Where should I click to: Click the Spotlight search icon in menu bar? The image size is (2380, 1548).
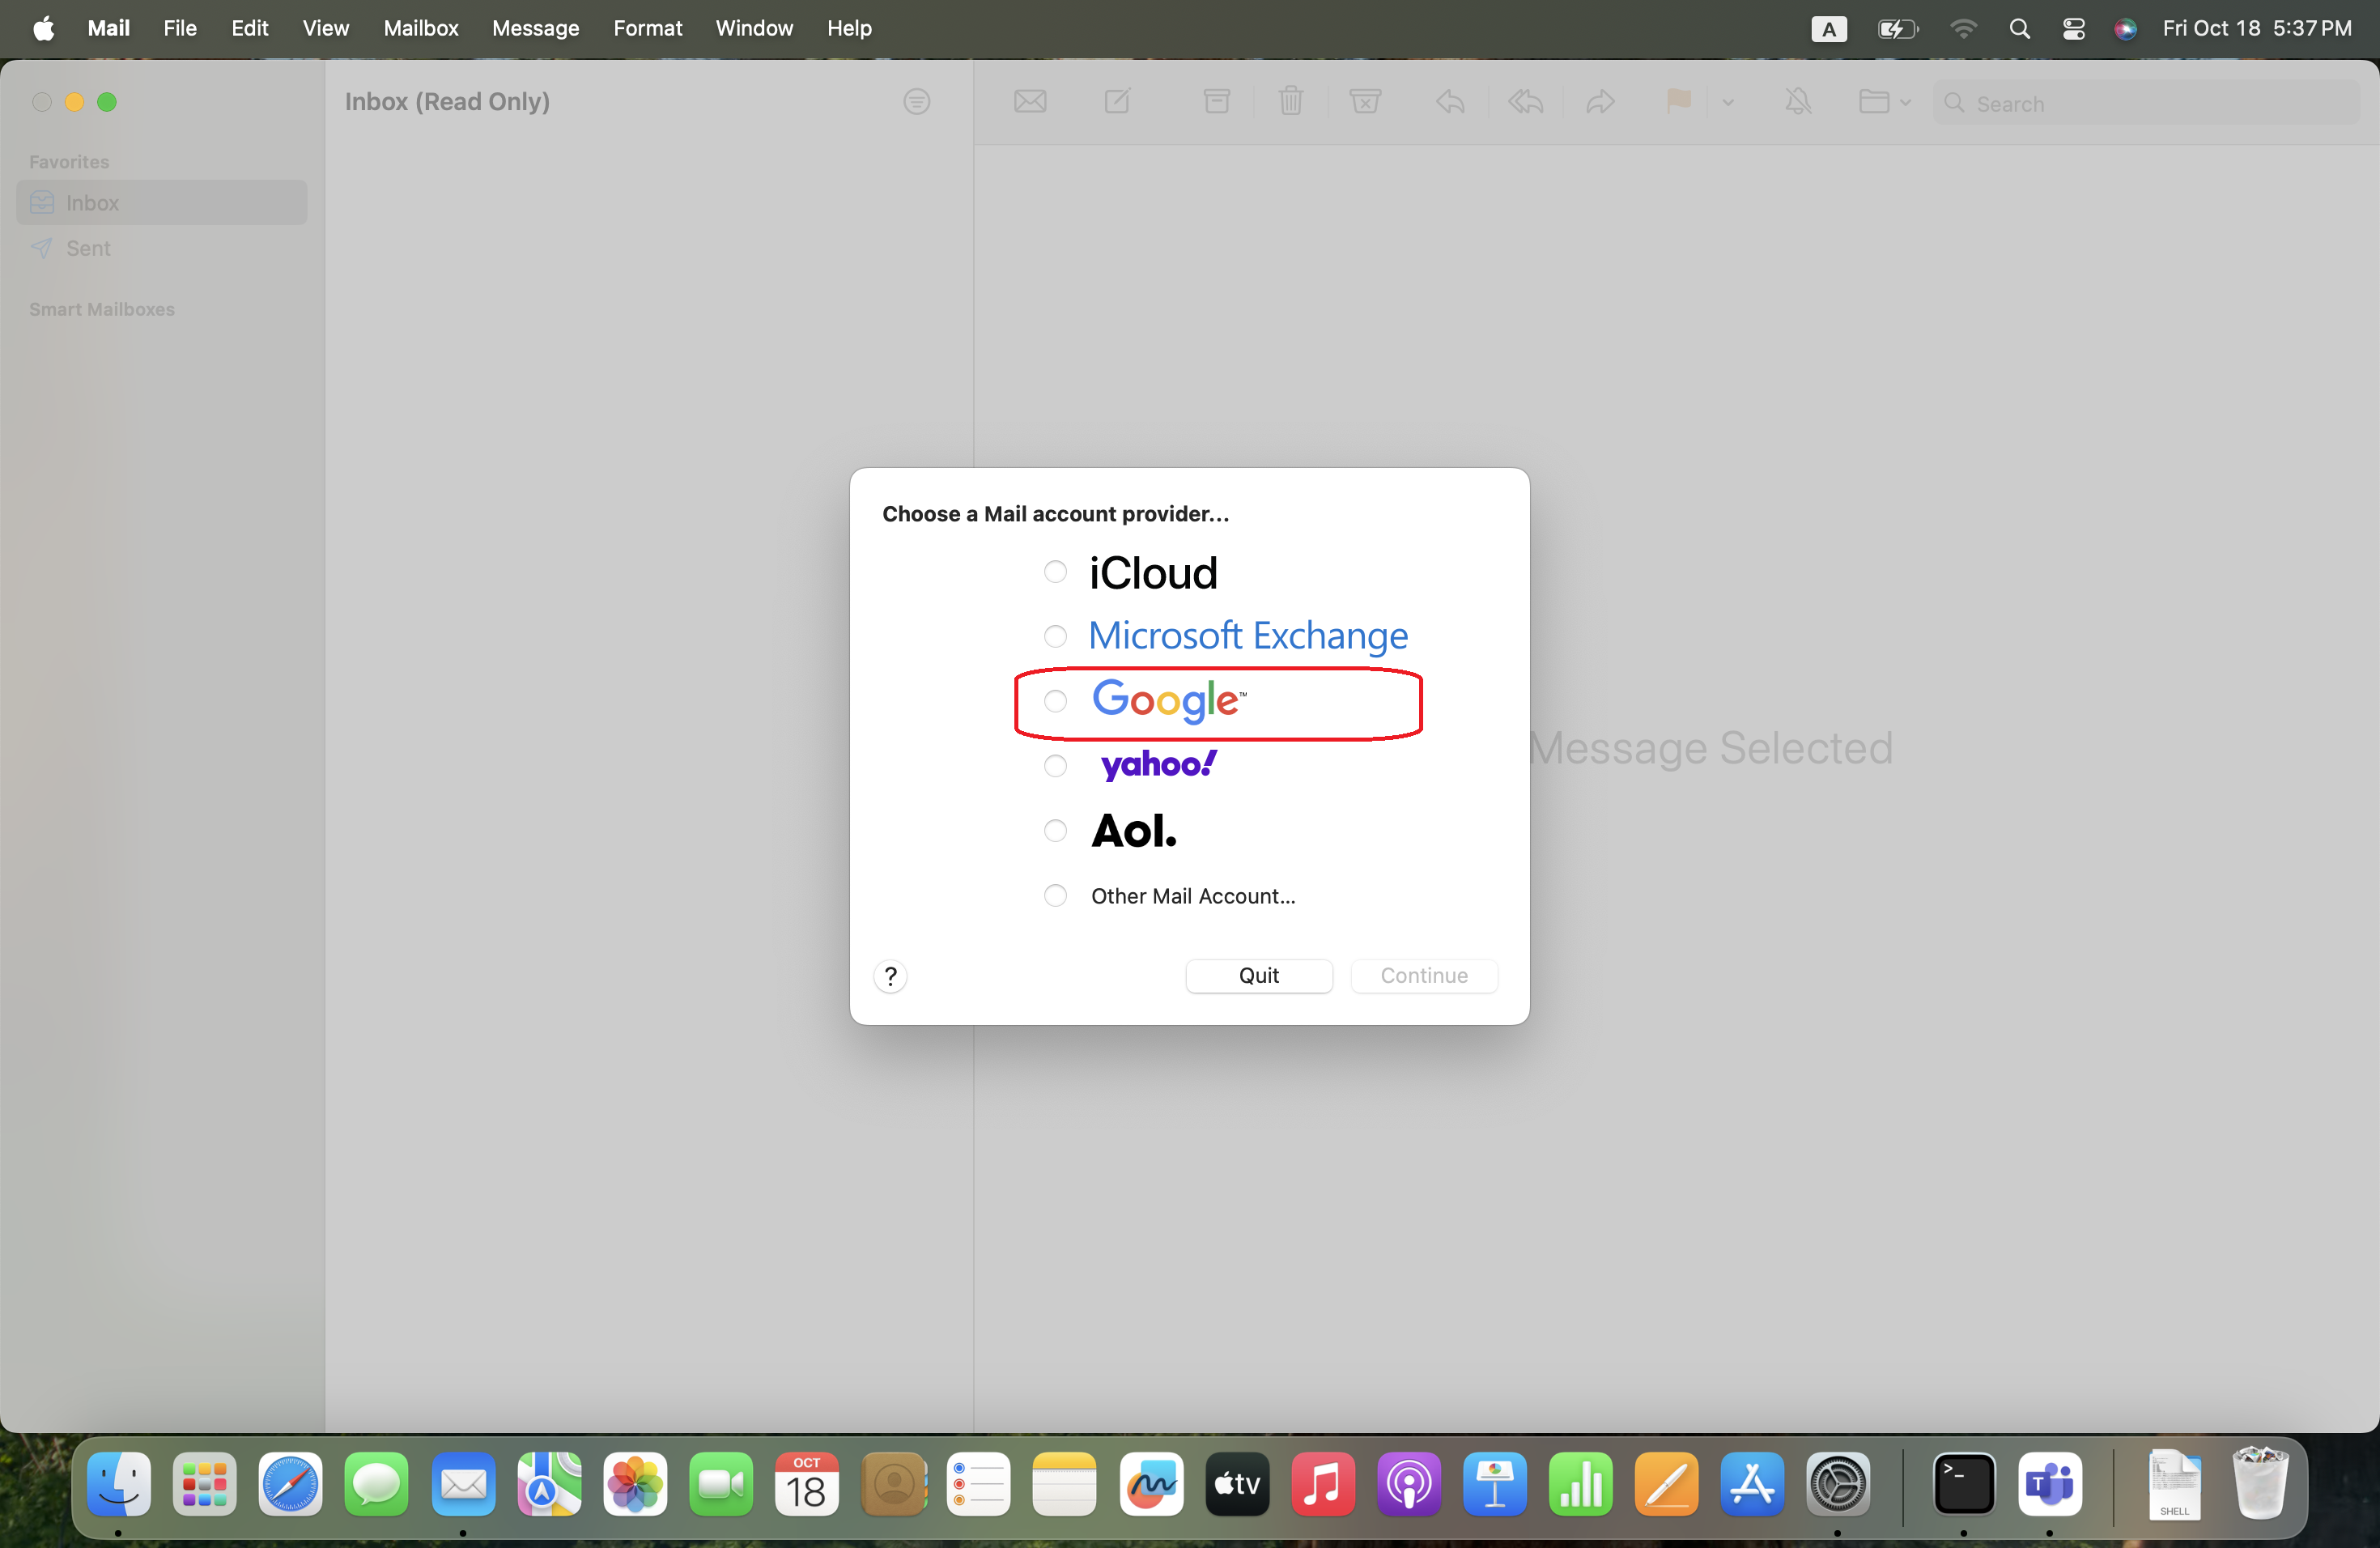coord(2019,28)
